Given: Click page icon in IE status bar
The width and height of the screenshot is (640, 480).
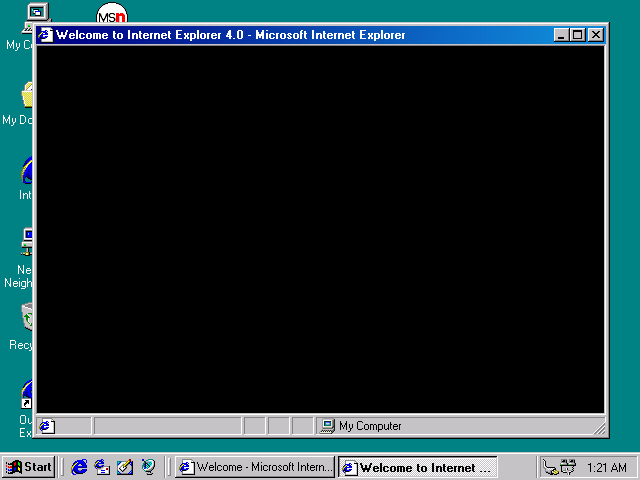Looking at the screenshot, I should pyautogui.click(x=47, y=426).
